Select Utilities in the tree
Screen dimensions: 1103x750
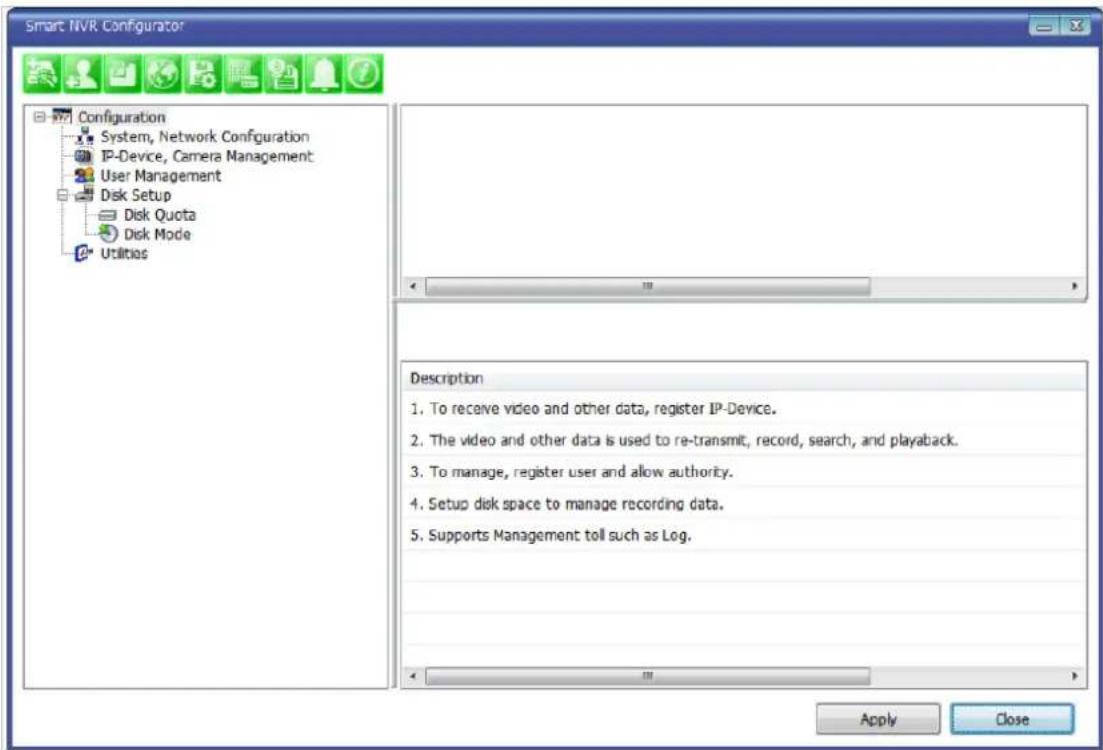click(124, 253)
